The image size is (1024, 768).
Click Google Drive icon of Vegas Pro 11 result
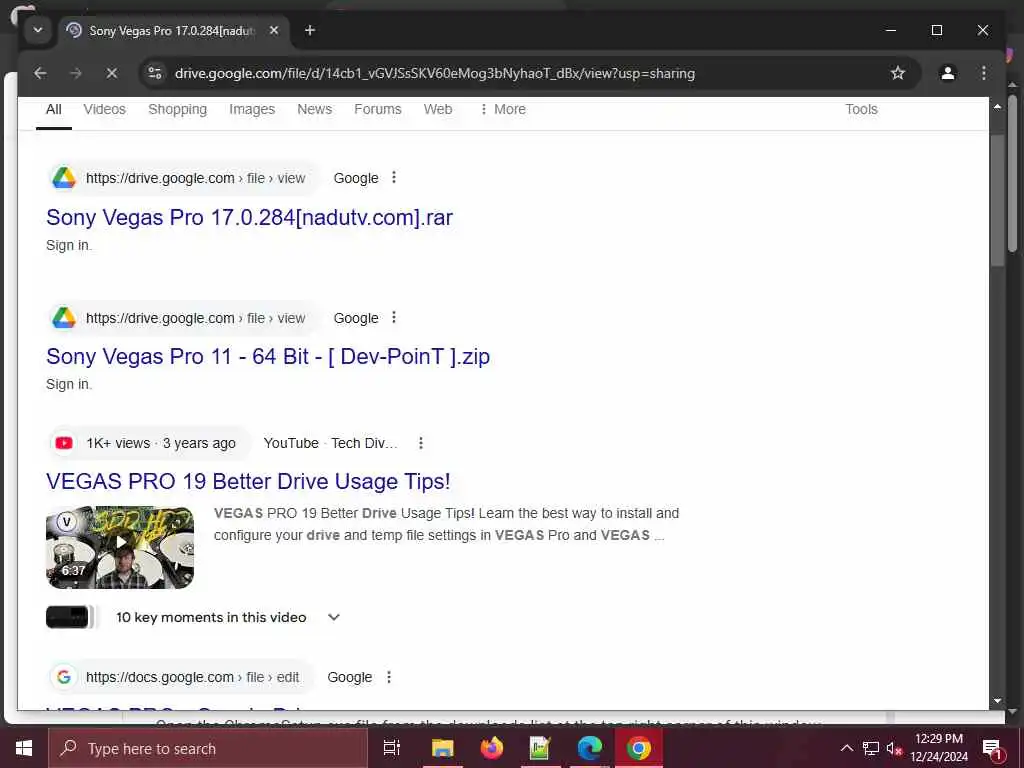(64, 317)
